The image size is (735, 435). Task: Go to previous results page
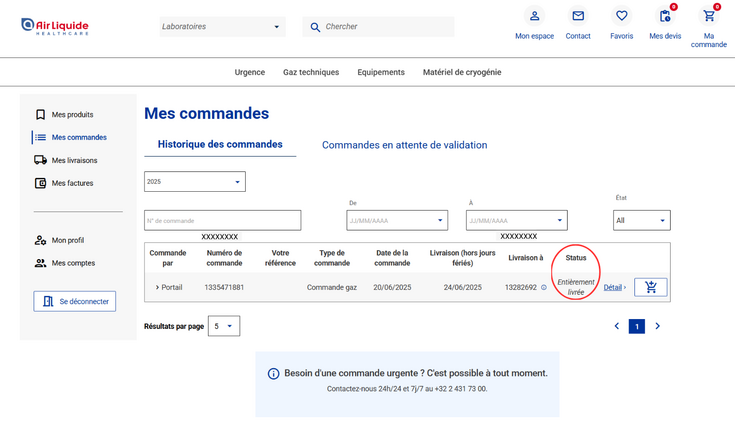tap(617, 326)
